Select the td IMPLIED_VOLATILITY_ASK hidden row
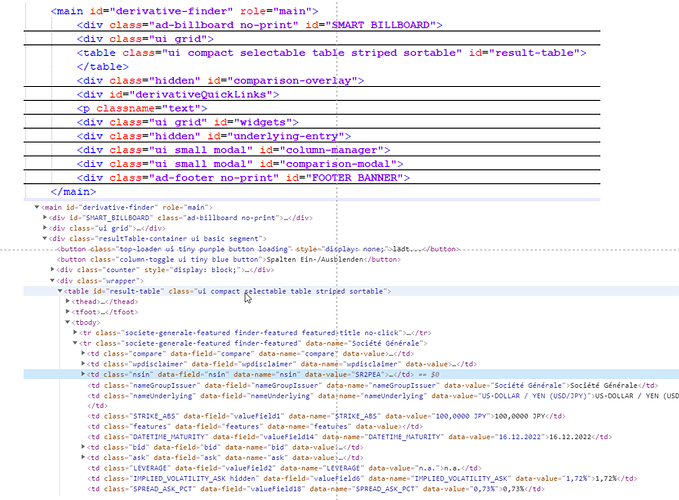The height and width of the screenshot is (500, 679). [x=362, y=478]
